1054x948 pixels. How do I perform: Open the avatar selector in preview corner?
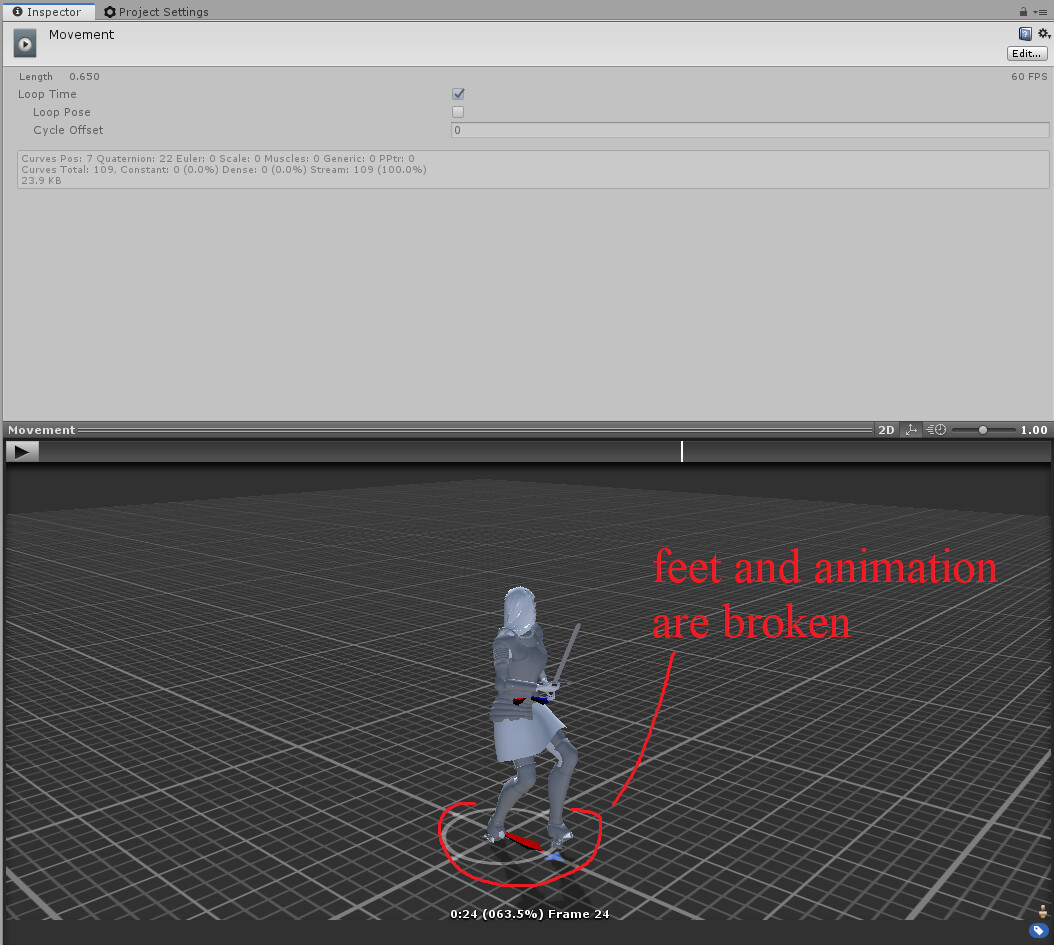click(1042, 912)
